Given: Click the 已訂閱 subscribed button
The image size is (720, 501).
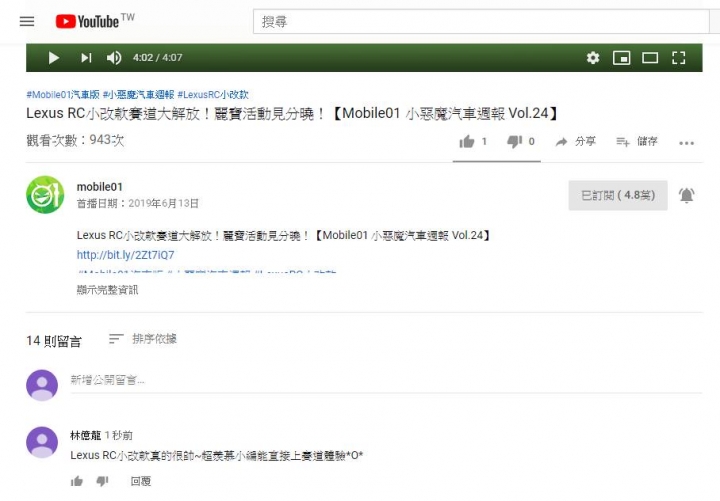Looking at the screenshot, I should pyautogui.click(x=618, y=195).
